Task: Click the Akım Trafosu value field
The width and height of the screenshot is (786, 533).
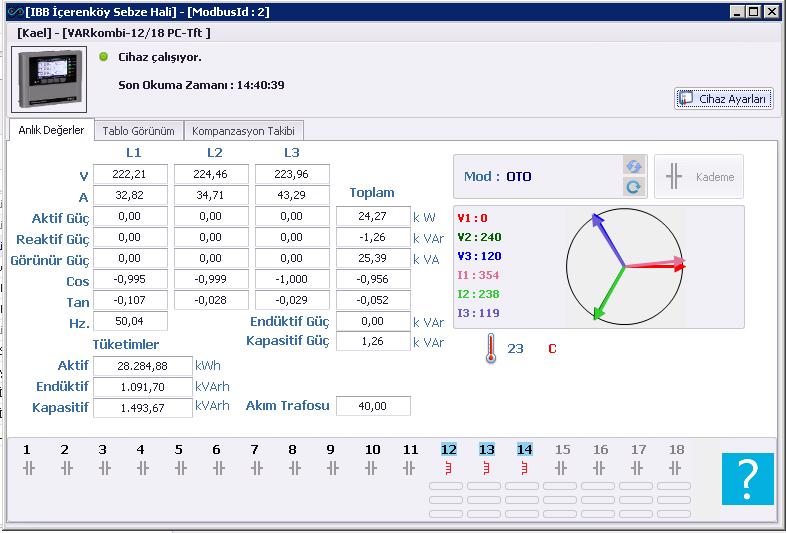Action: [373, 406]
